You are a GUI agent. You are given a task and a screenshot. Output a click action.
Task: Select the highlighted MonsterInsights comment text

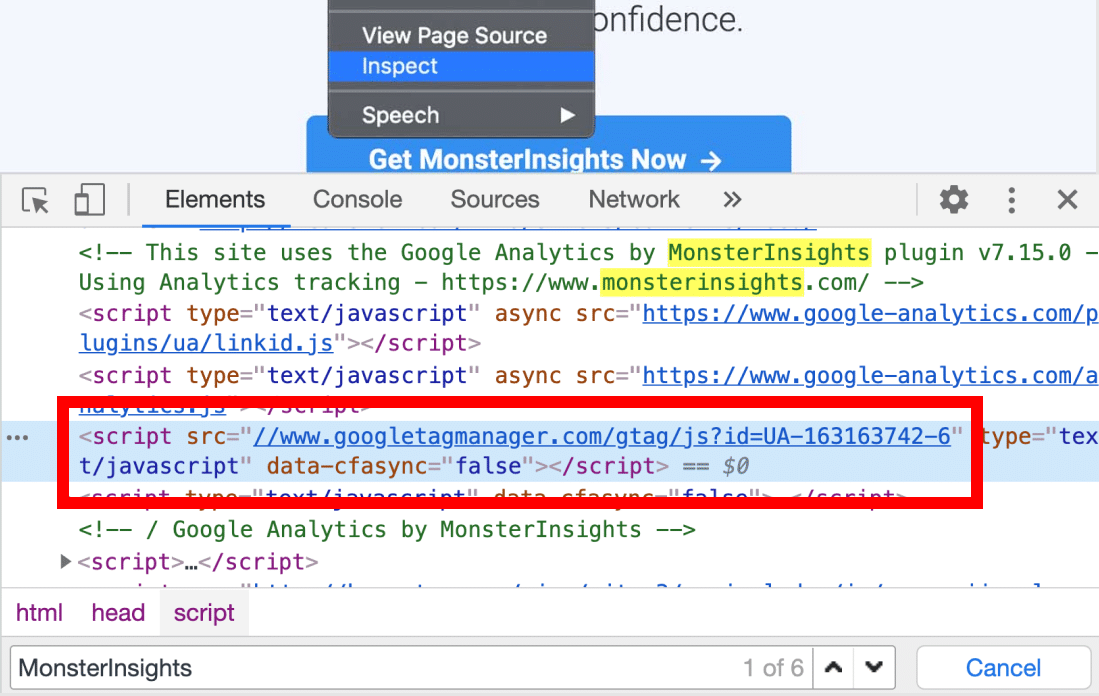coord(769,252)
